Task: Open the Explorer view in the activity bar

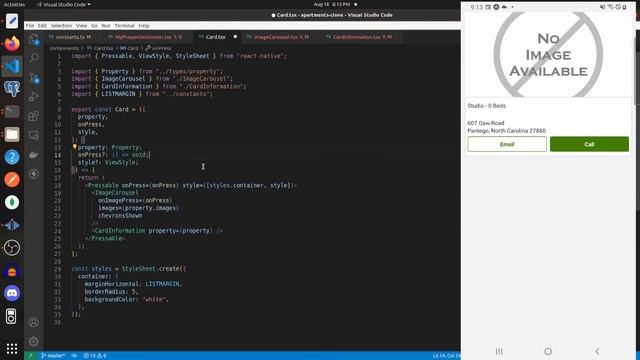Action: [x=34, y=40]
